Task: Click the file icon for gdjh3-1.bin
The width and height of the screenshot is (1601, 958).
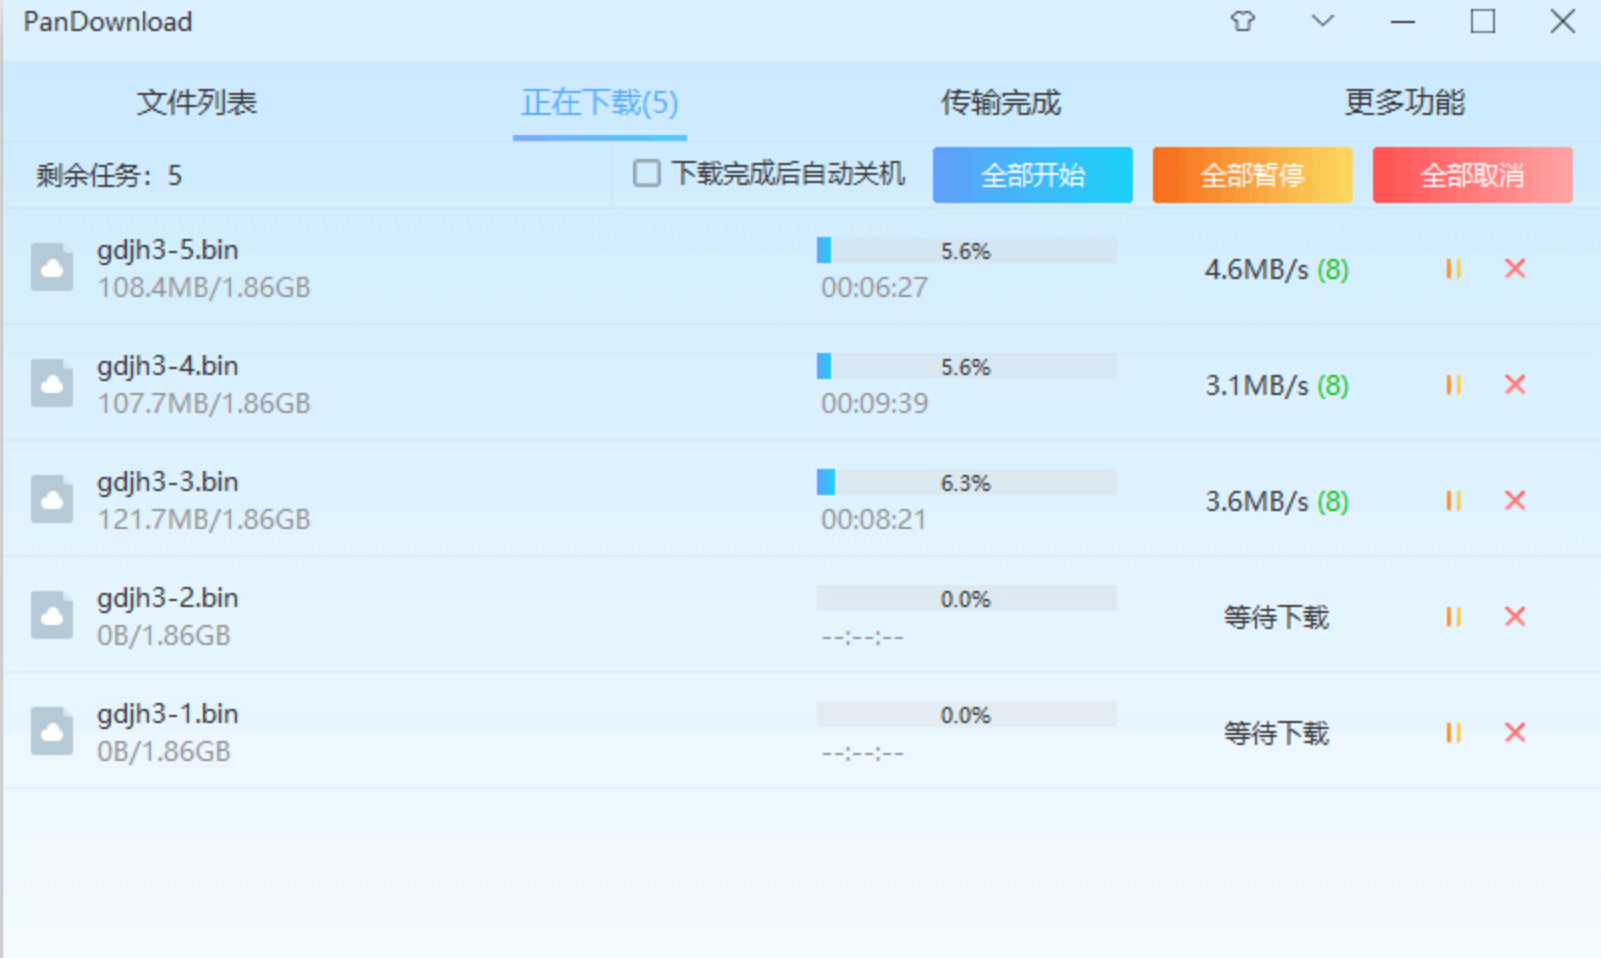Action: [52, 731]
